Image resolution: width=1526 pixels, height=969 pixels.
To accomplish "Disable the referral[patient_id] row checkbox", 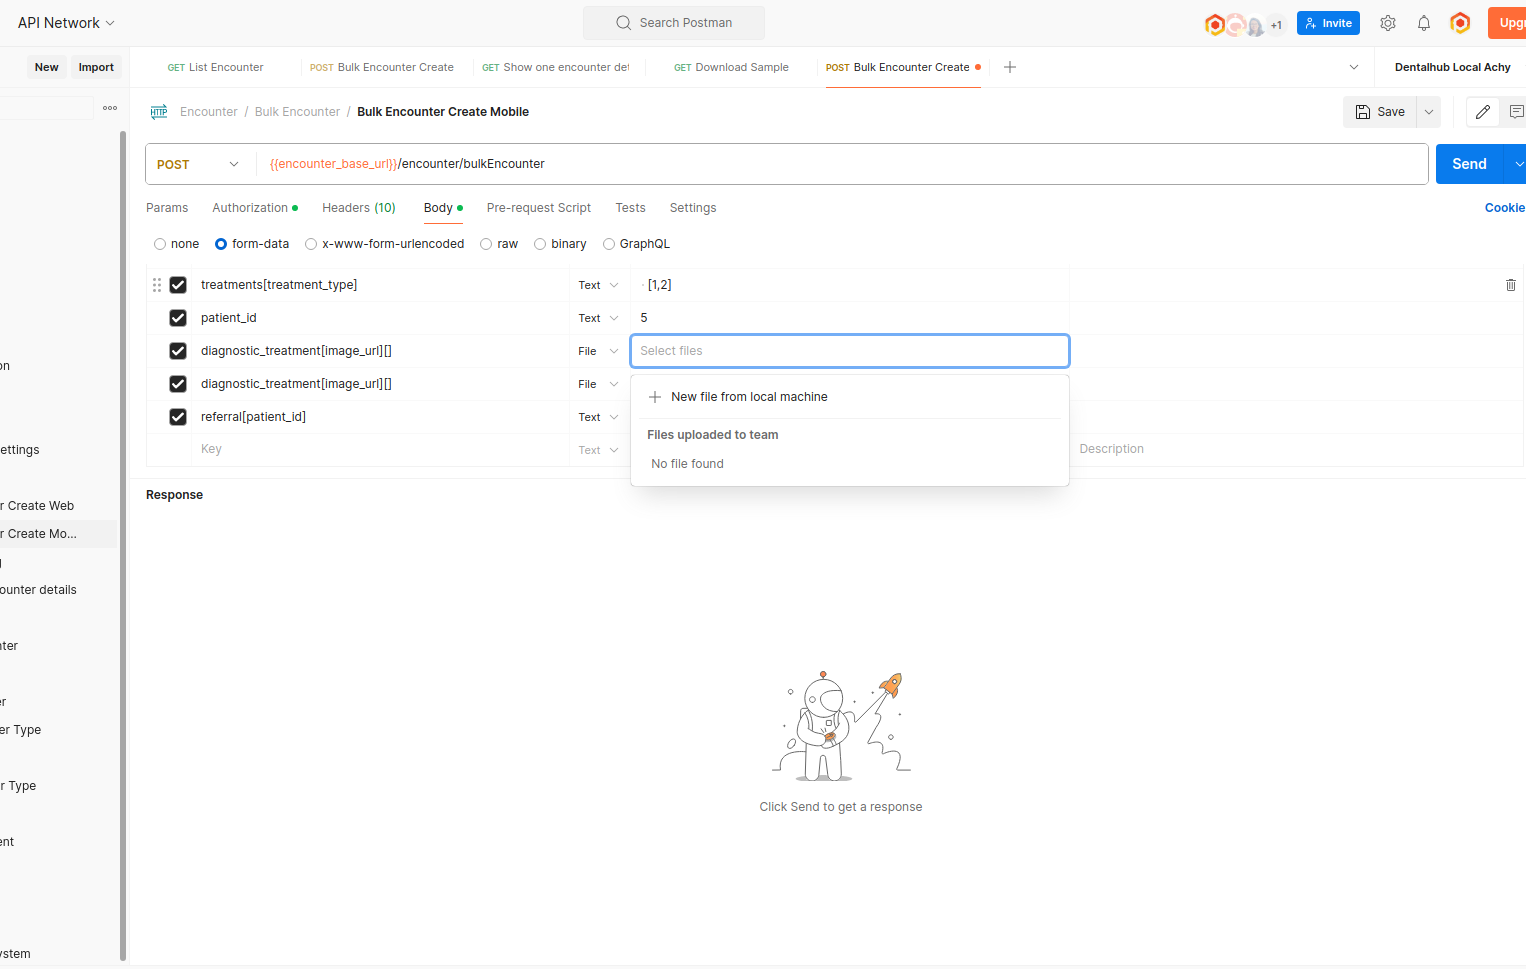I will pyautogui.click(x=178, y=417).
